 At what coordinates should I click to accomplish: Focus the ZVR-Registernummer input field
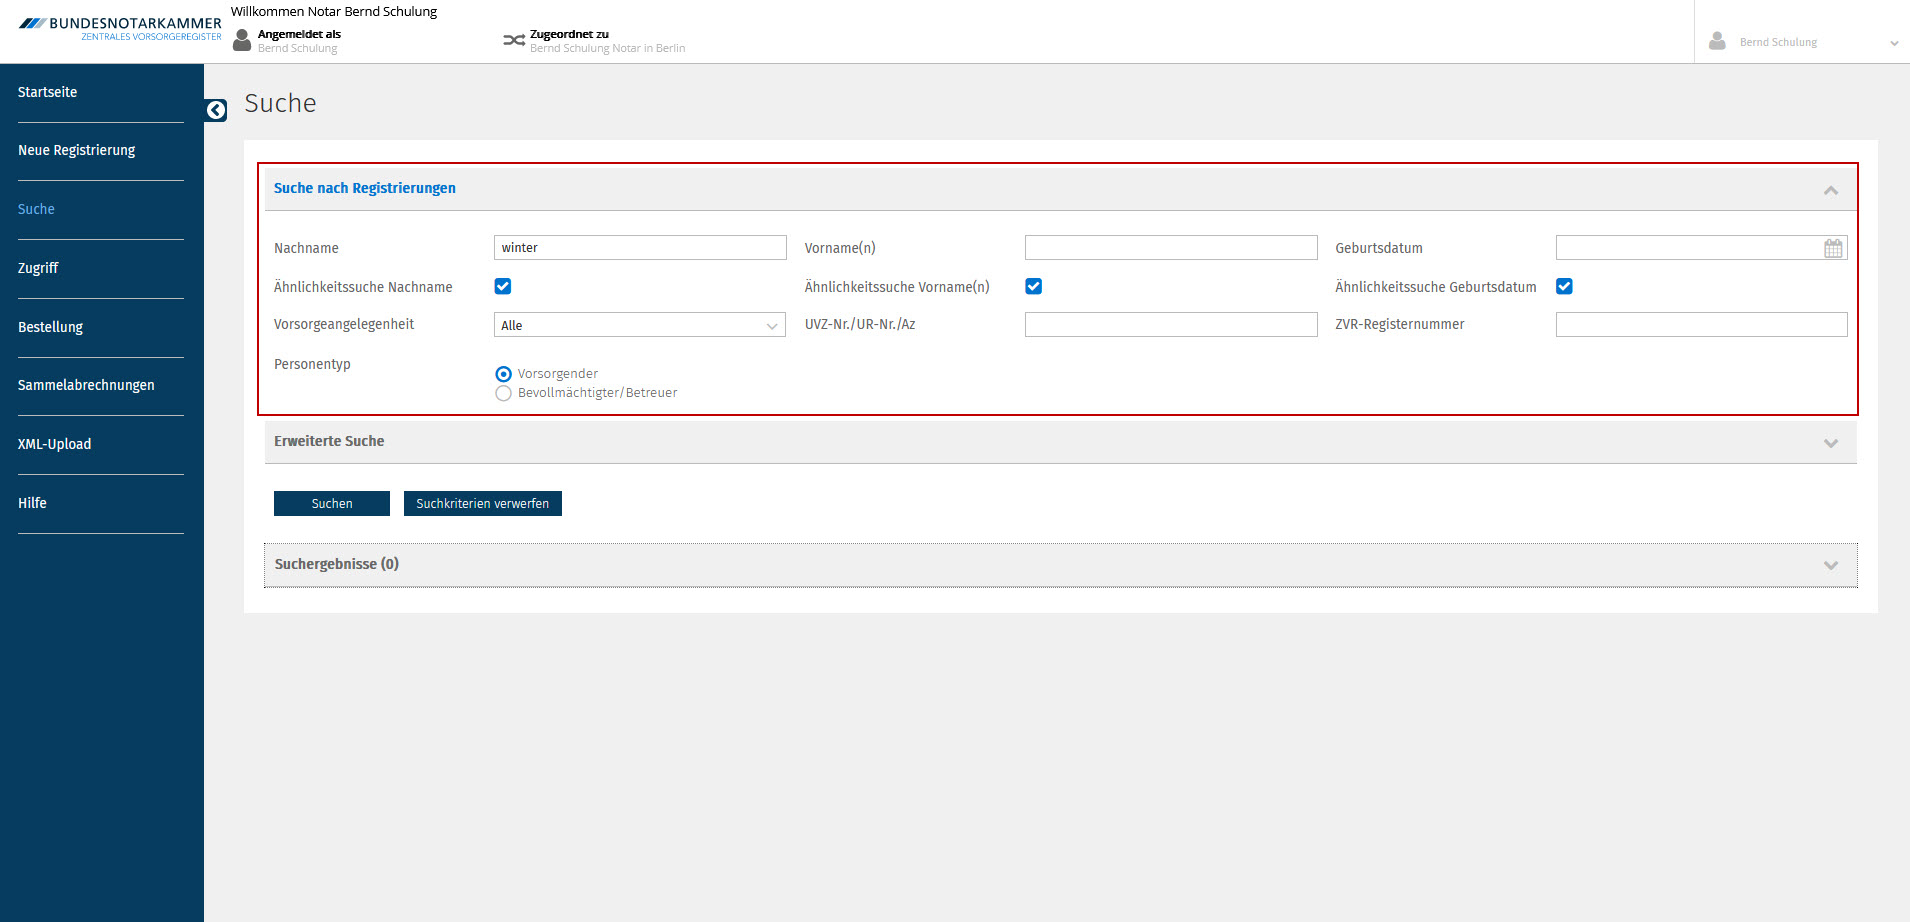tap(1702, 324)
